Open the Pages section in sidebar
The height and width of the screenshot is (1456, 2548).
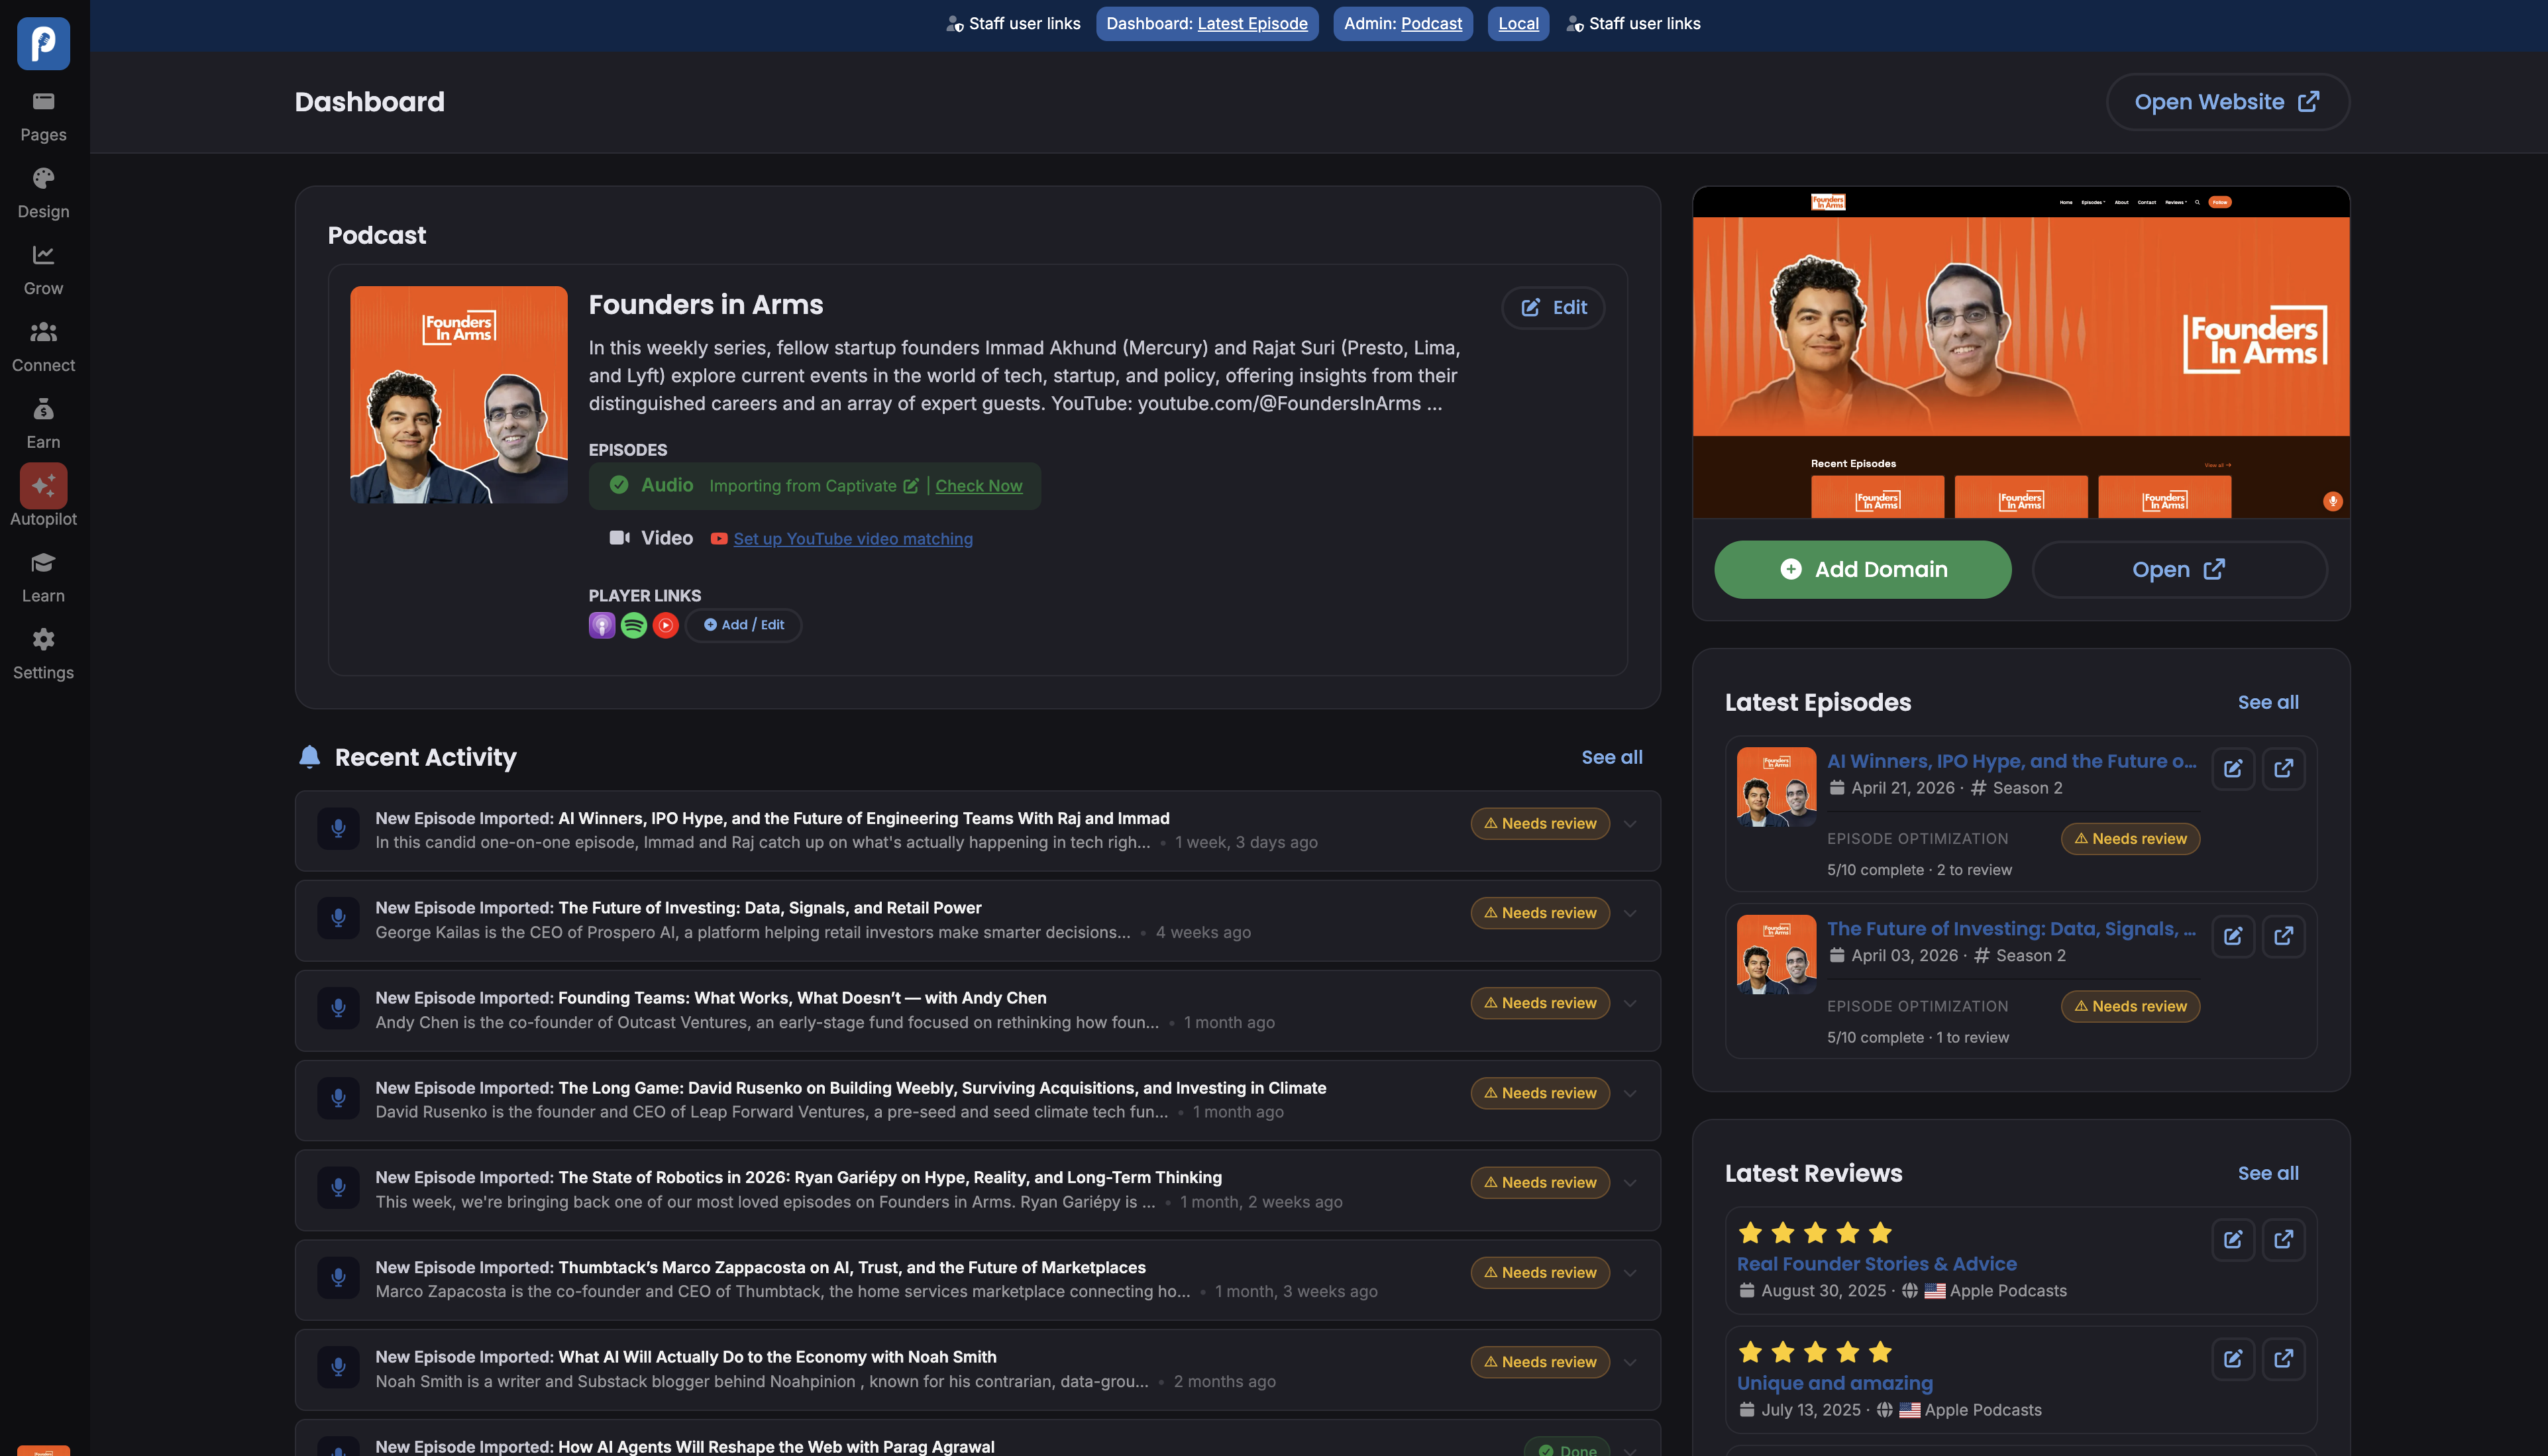tap(43, 117)
